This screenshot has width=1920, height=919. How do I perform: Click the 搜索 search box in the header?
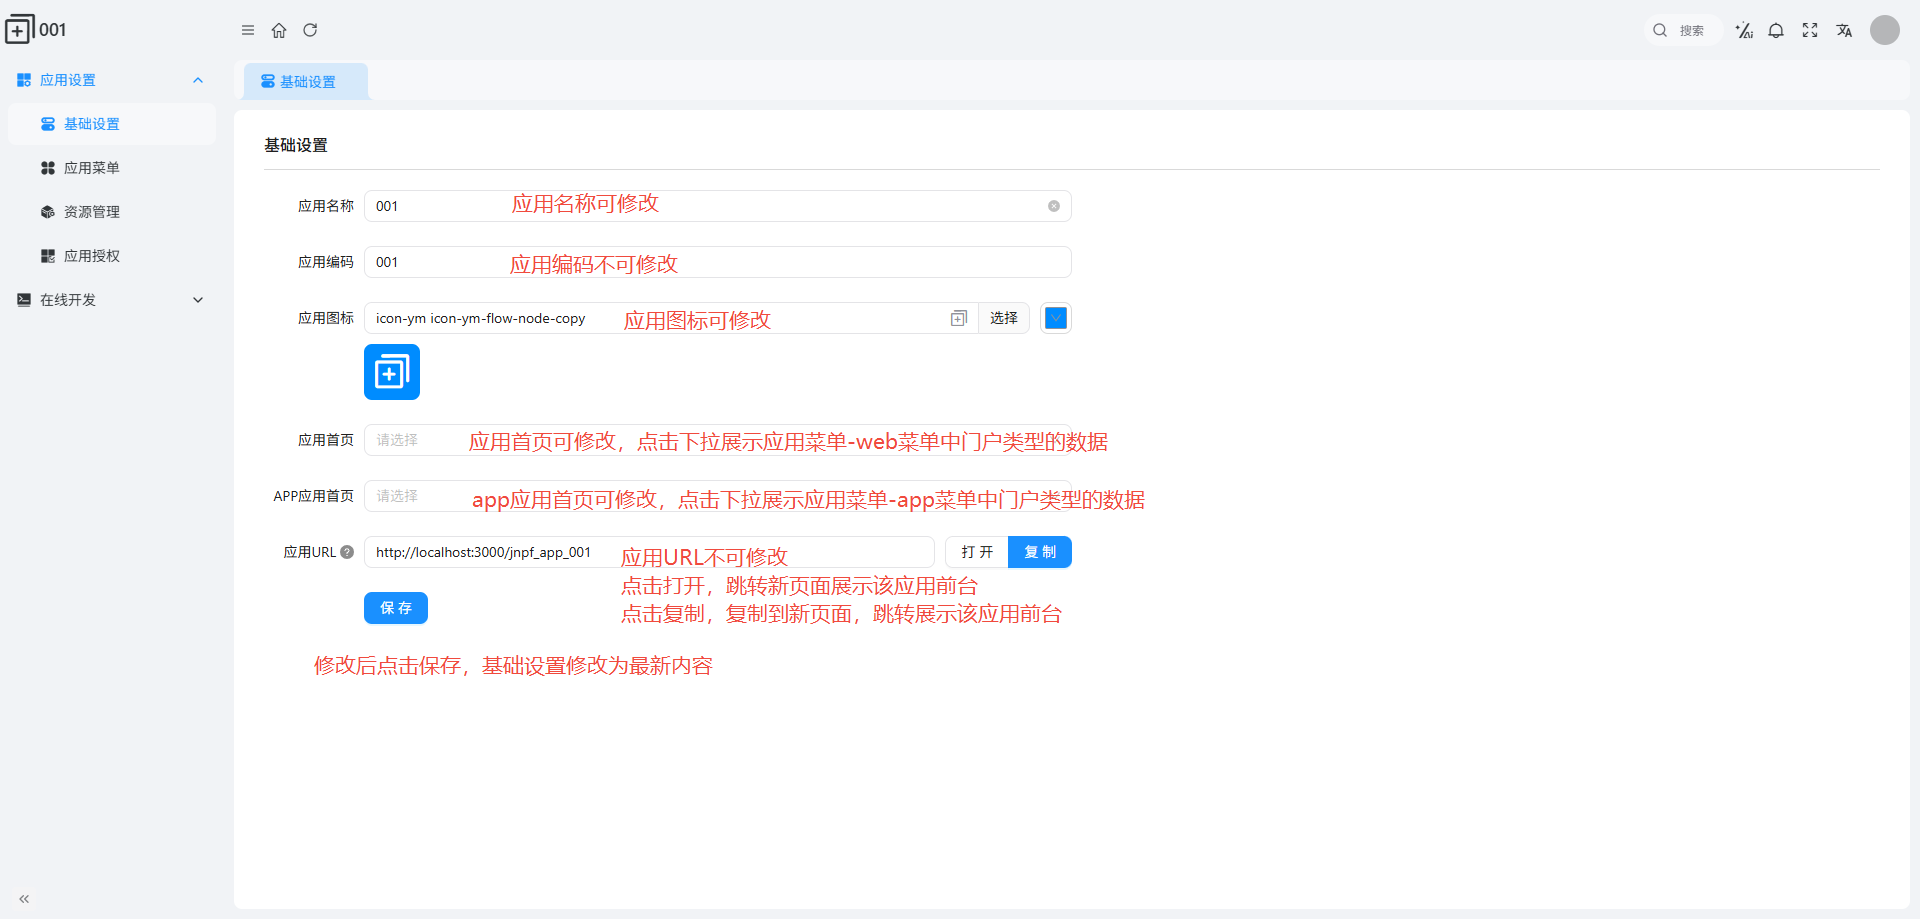click(x=1684, y=31)
